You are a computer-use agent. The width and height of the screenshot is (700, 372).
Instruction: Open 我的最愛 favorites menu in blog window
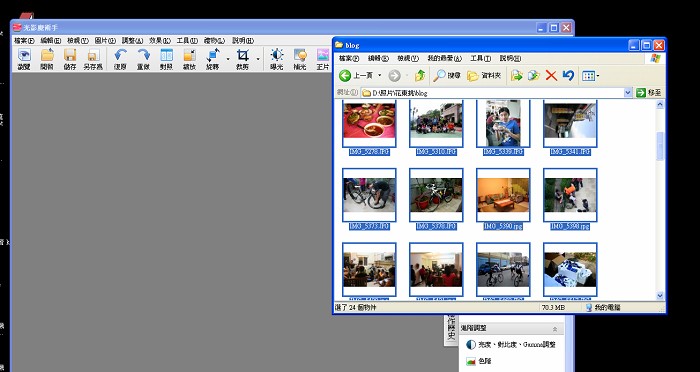coord(444,59)
